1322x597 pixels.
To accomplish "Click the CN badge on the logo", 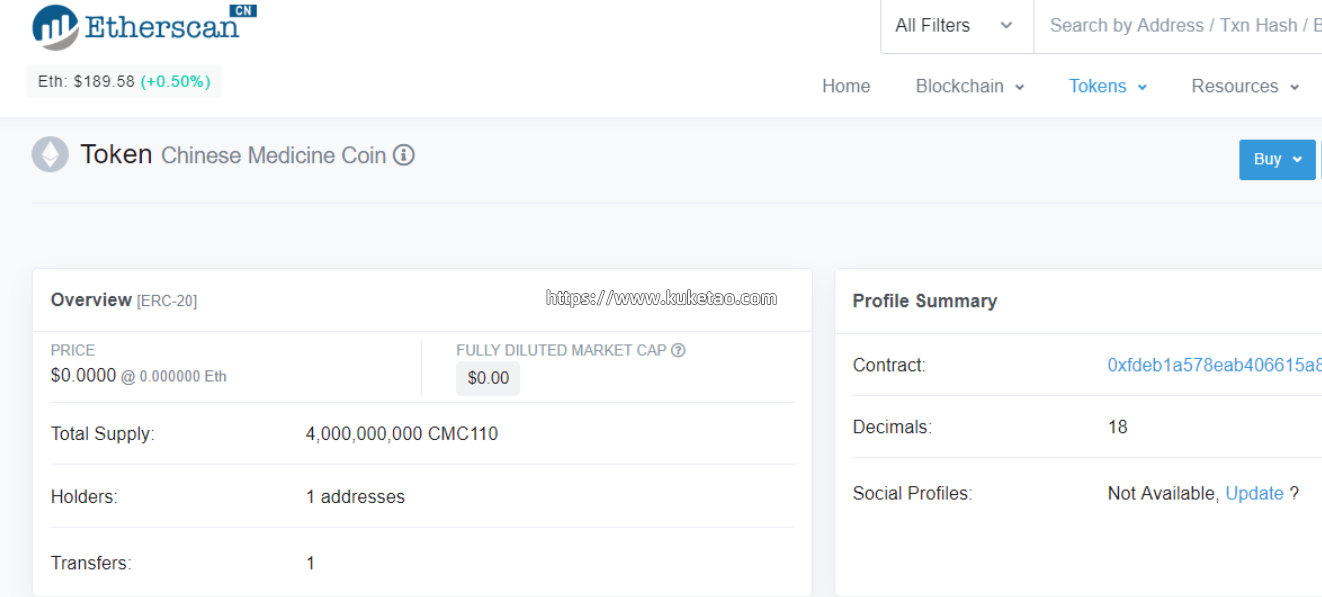I will tap(243, 10).
